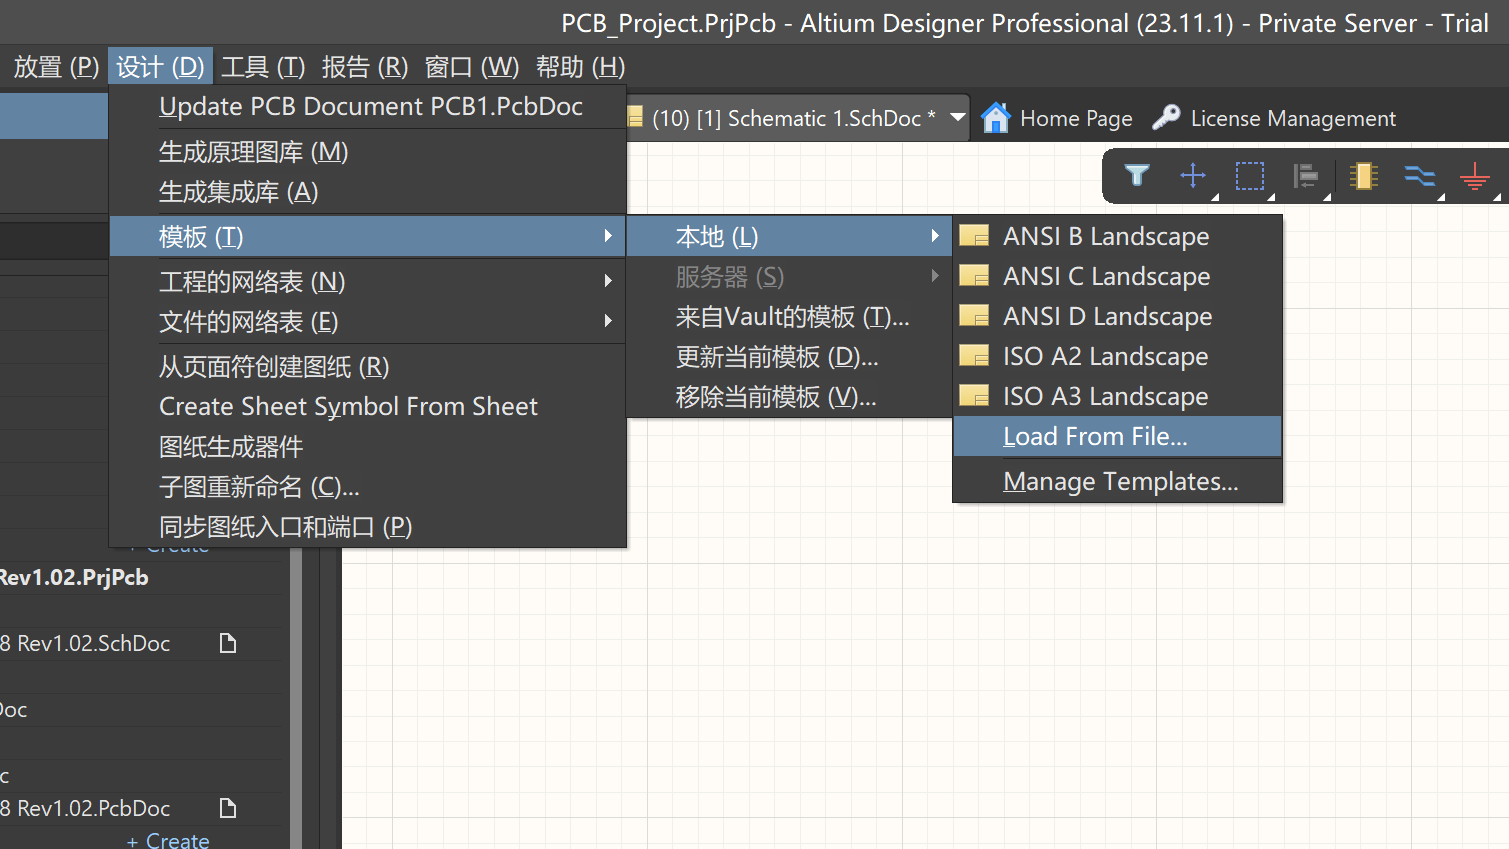
Task: Click the selection filter funnel icon
Action: [x=1137, y=176]
